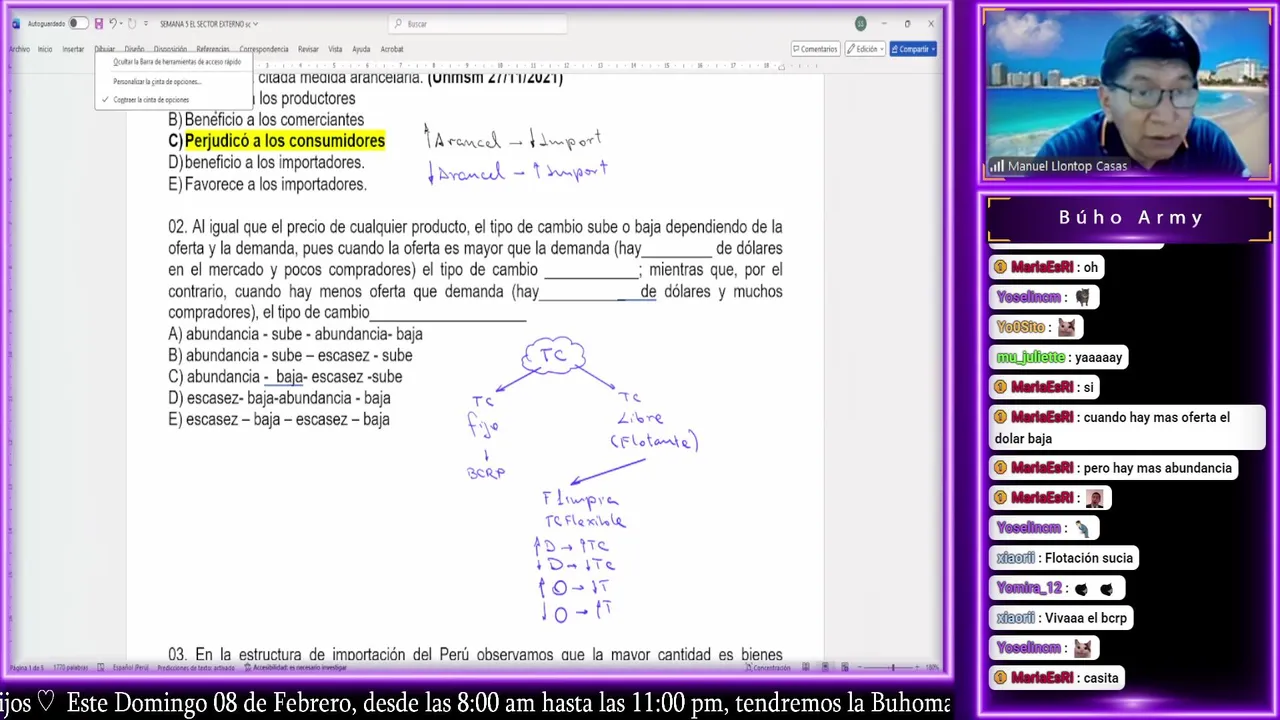
Task: Click the Español (Perú) language indicator
Action: [x=130, y=667]
